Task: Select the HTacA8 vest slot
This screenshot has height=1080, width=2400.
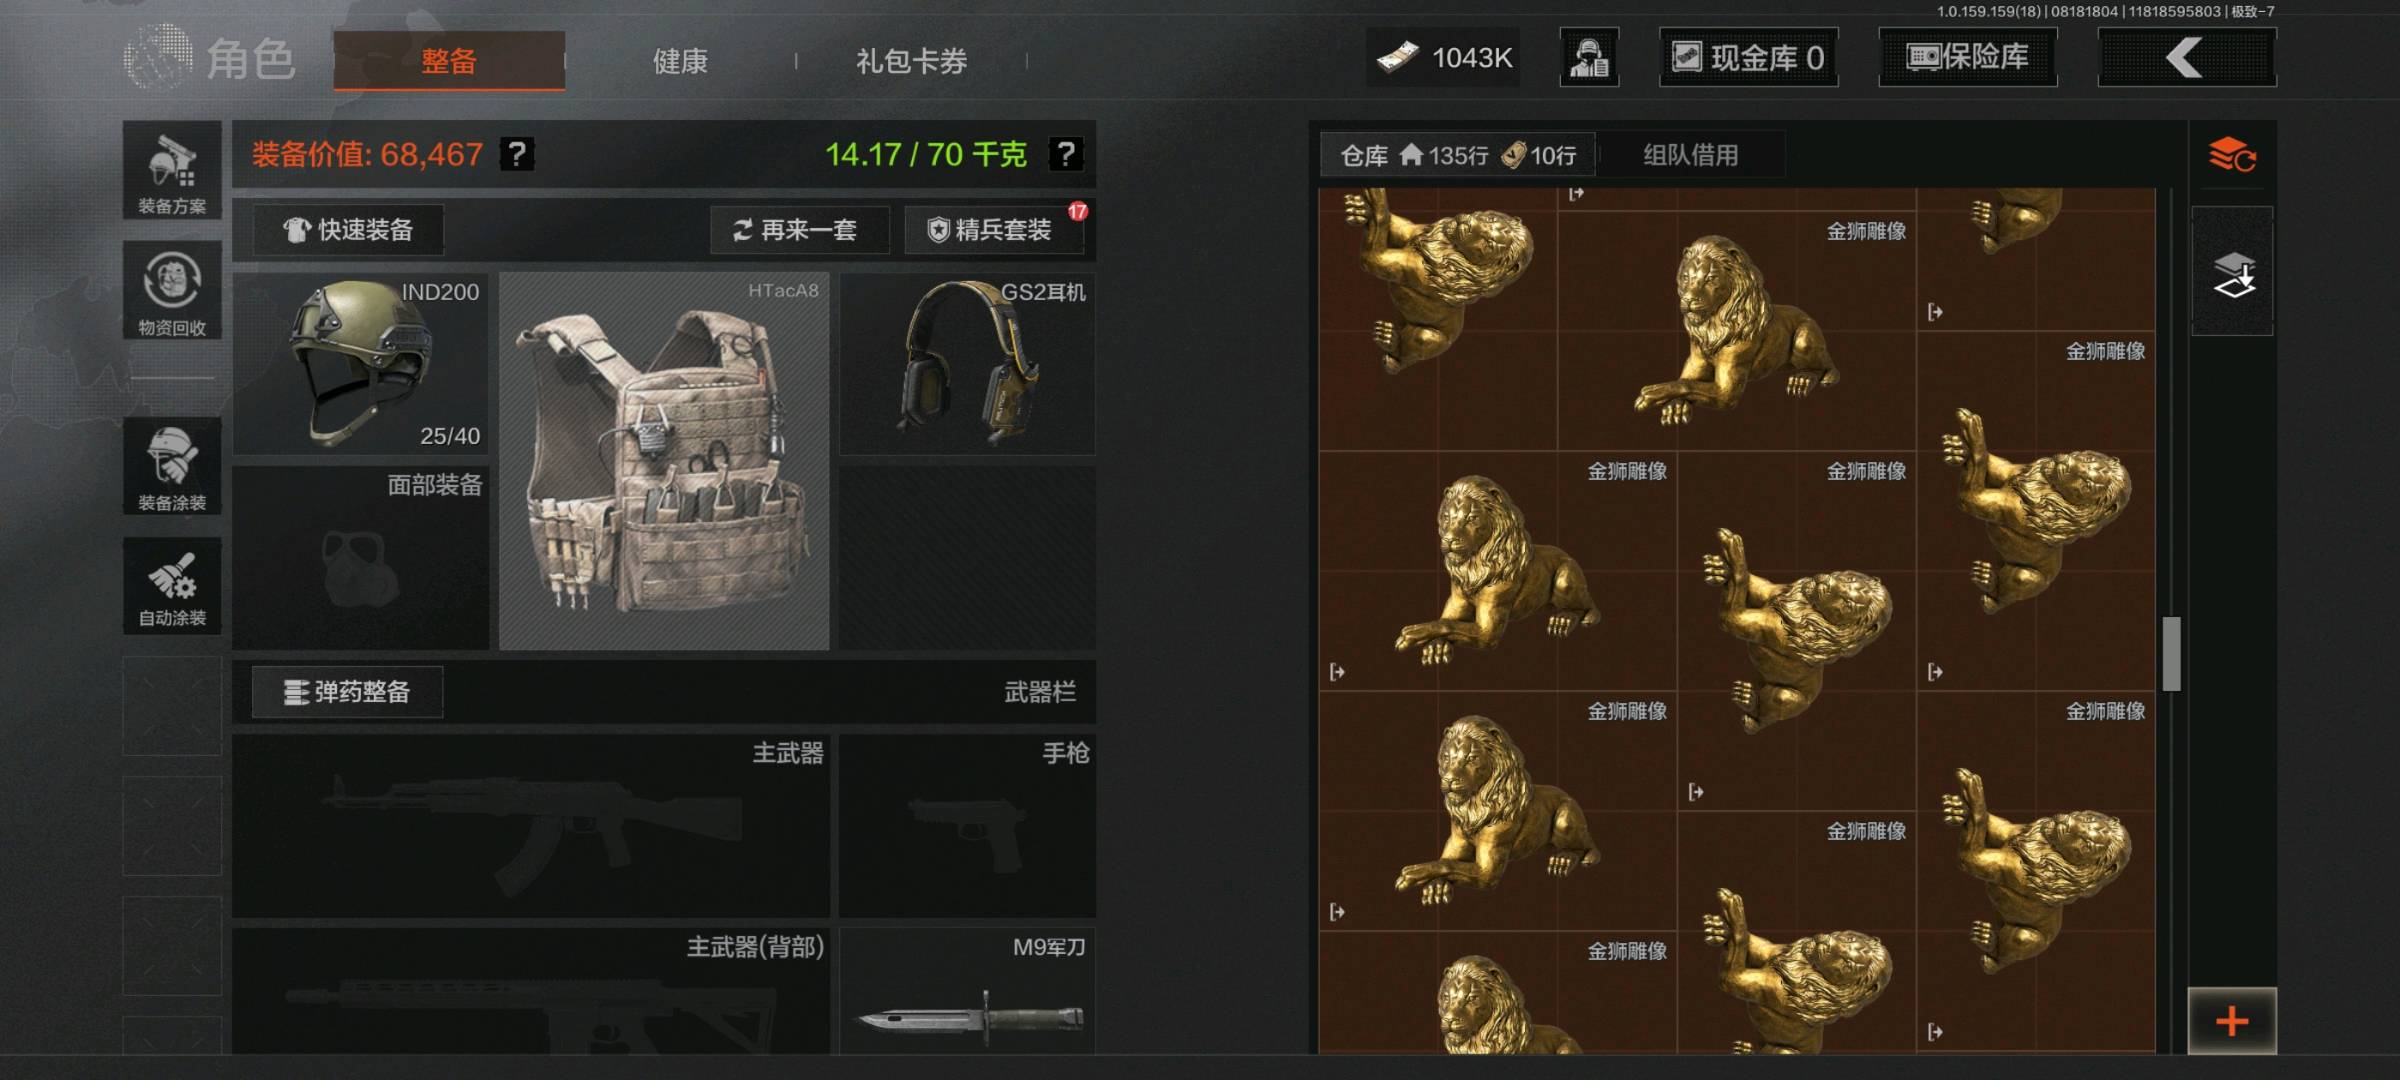Action: [x=664, y=461]
